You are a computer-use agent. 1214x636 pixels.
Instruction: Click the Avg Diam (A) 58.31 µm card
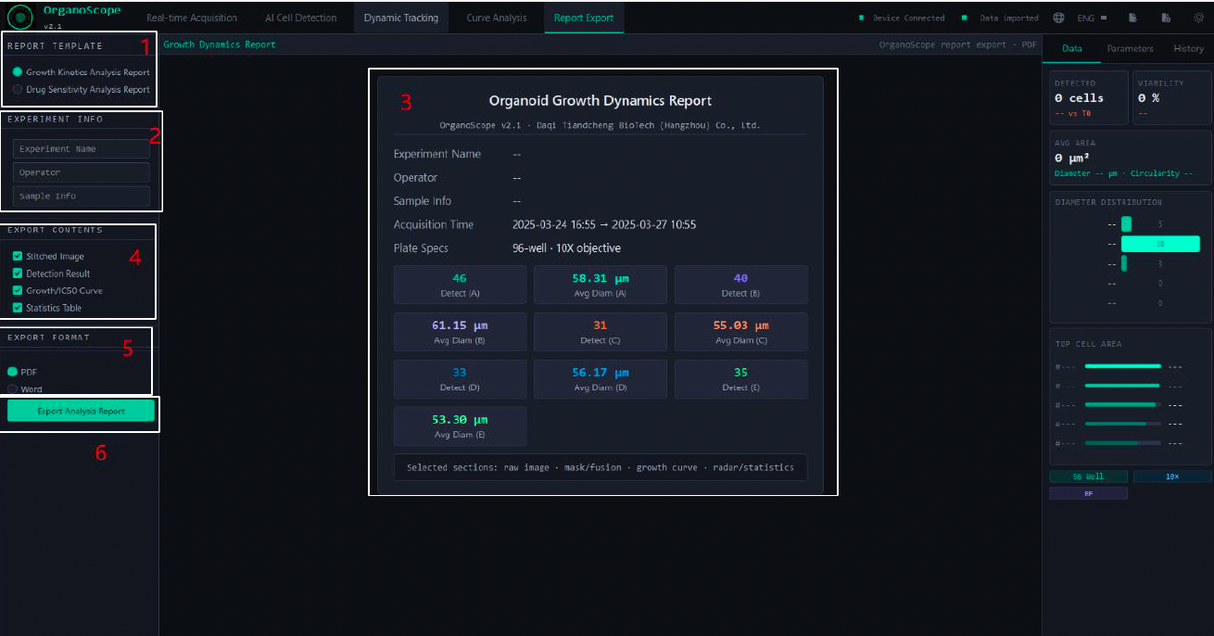click(600, 284)
